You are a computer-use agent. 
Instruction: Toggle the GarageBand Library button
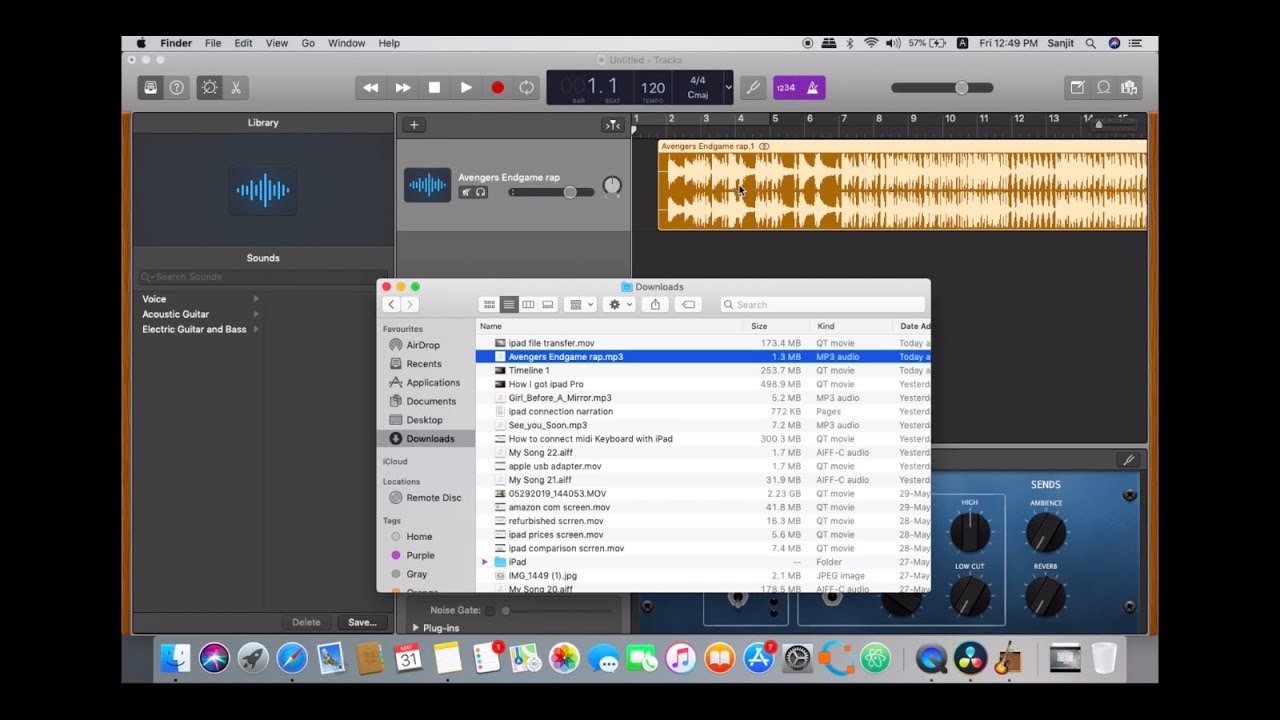coord(150,87)
